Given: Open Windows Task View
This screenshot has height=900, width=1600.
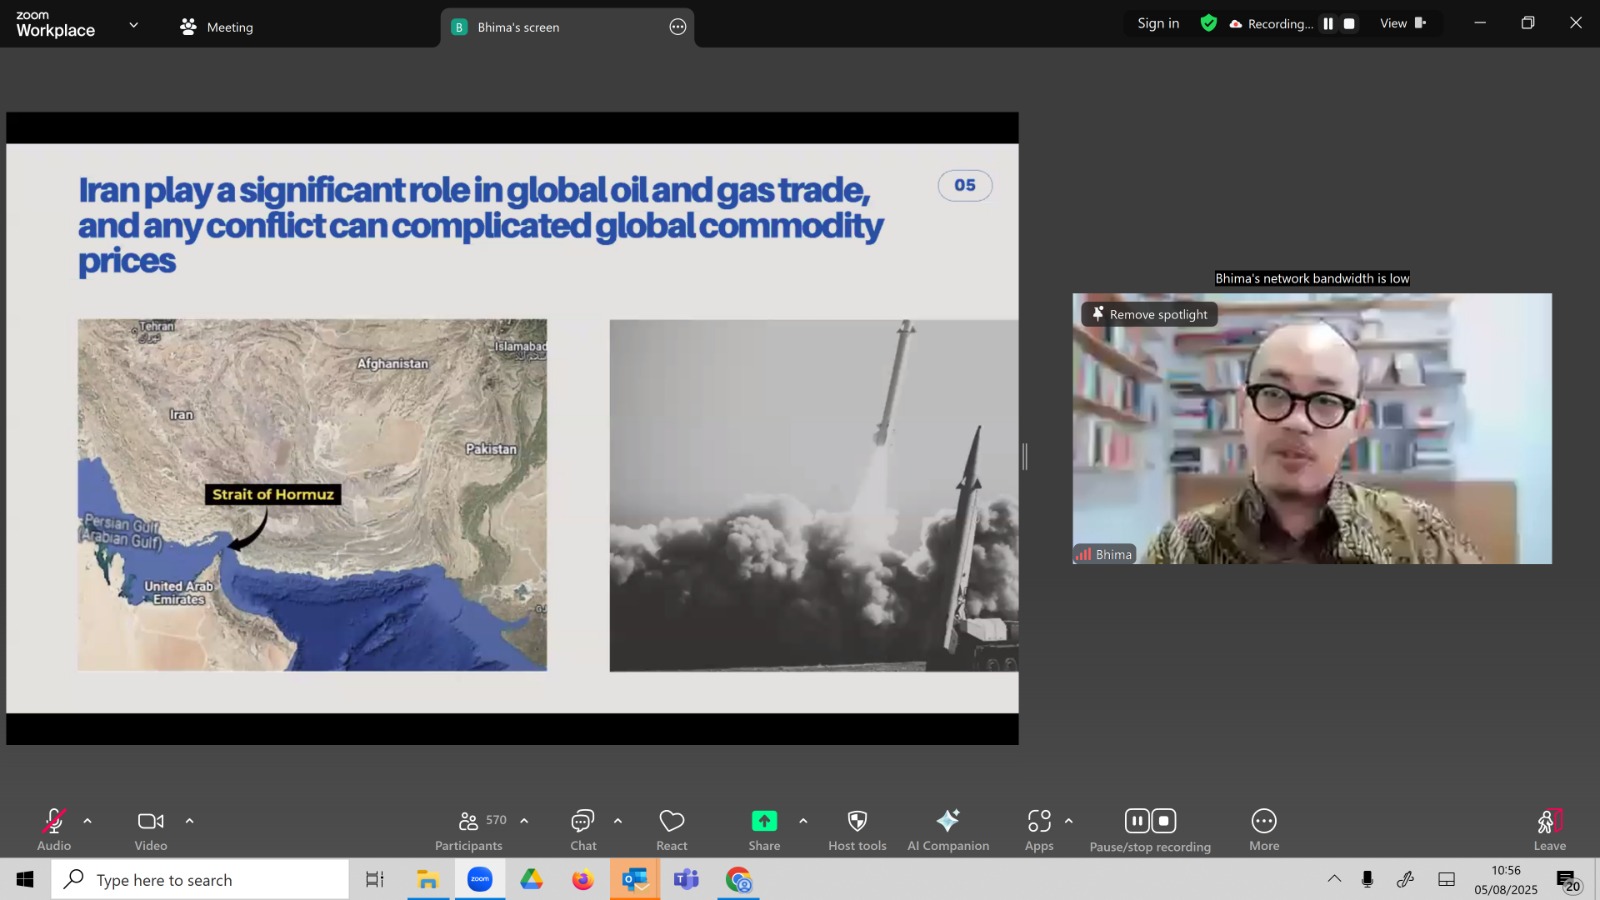Looking at the screenshot, I should (x=375, y=880).
